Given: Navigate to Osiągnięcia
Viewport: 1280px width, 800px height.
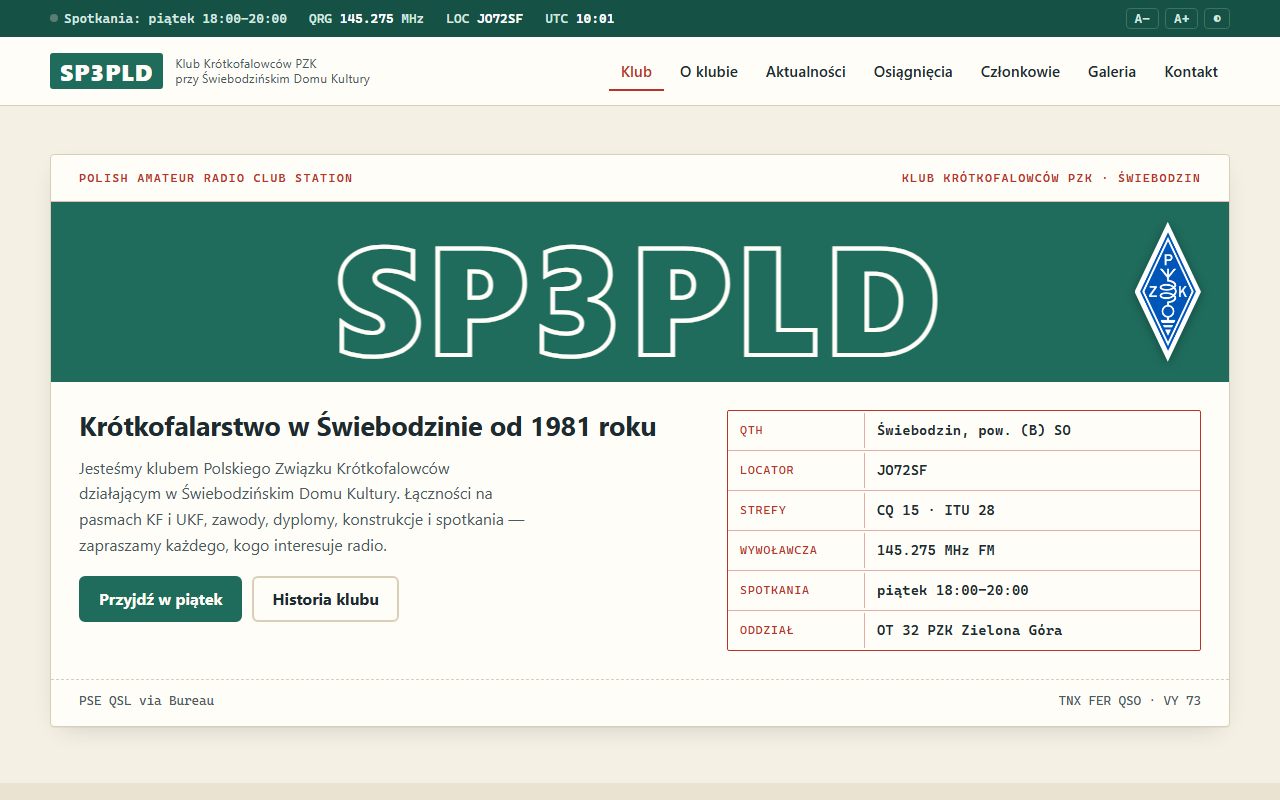Looking at the screenshot, I should (x=913, y=71).
